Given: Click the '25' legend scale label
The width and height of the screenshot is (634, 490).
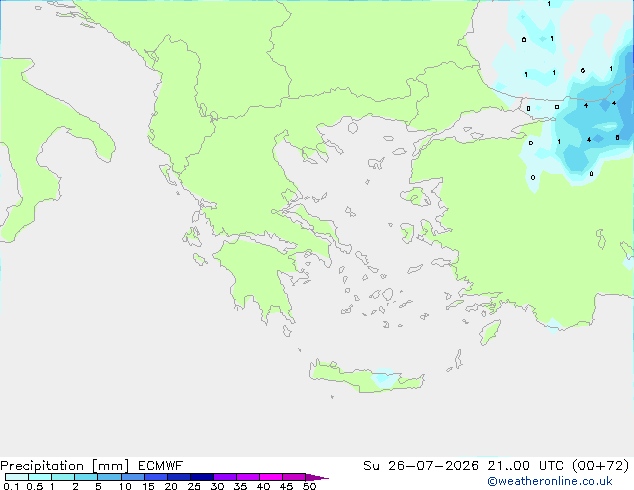Looking at the screenshot, I should [x=194, y=486].
